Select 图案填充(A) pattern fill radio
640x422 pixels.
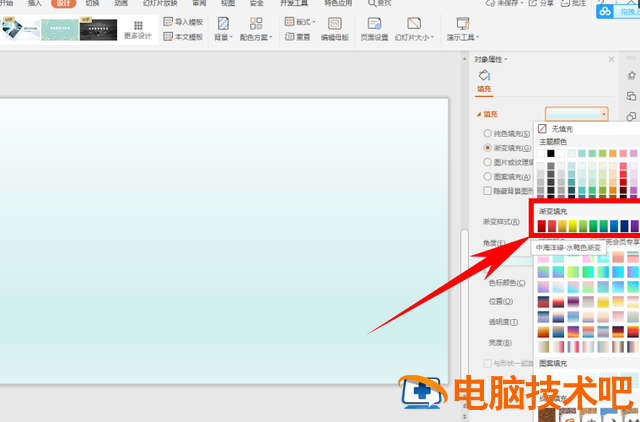(x=487, y=176)
